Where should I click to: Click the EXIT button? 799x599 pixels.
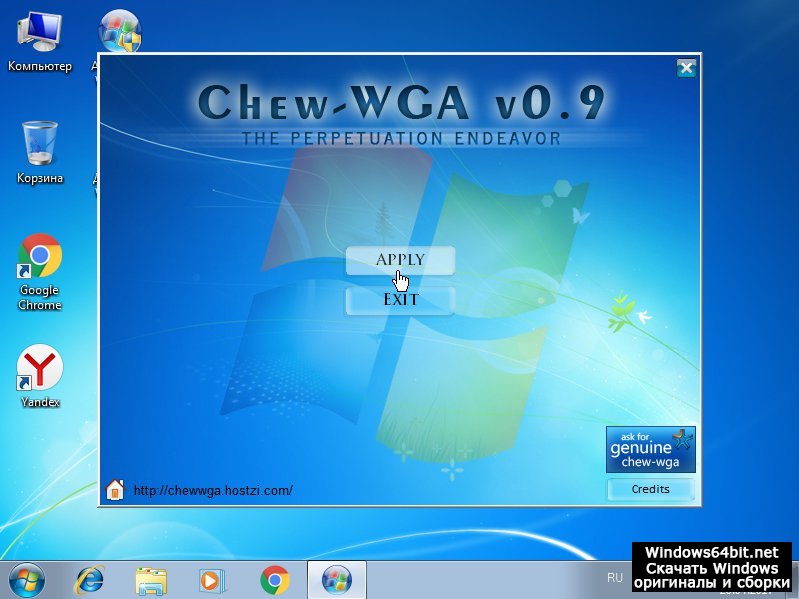(400, 300)
